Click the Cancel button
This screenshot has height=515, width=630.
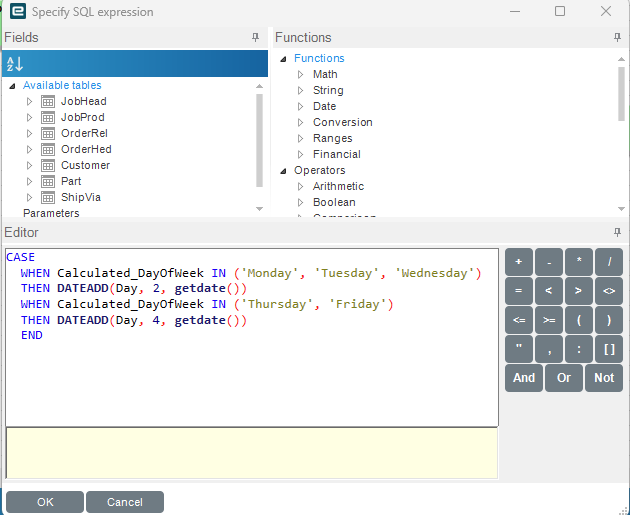click(124, 502)
